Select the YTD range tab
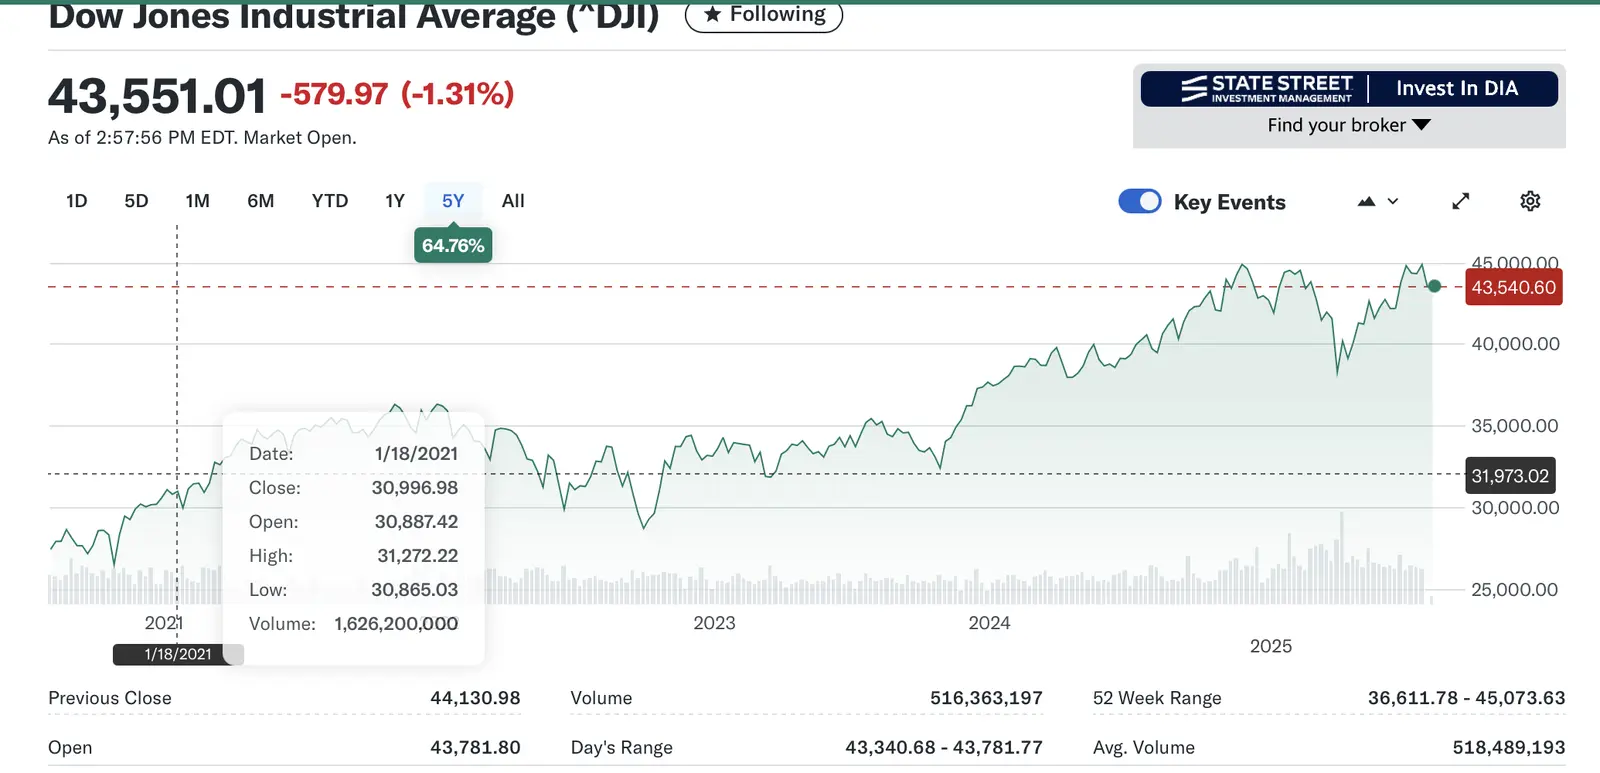 point(330,201)
